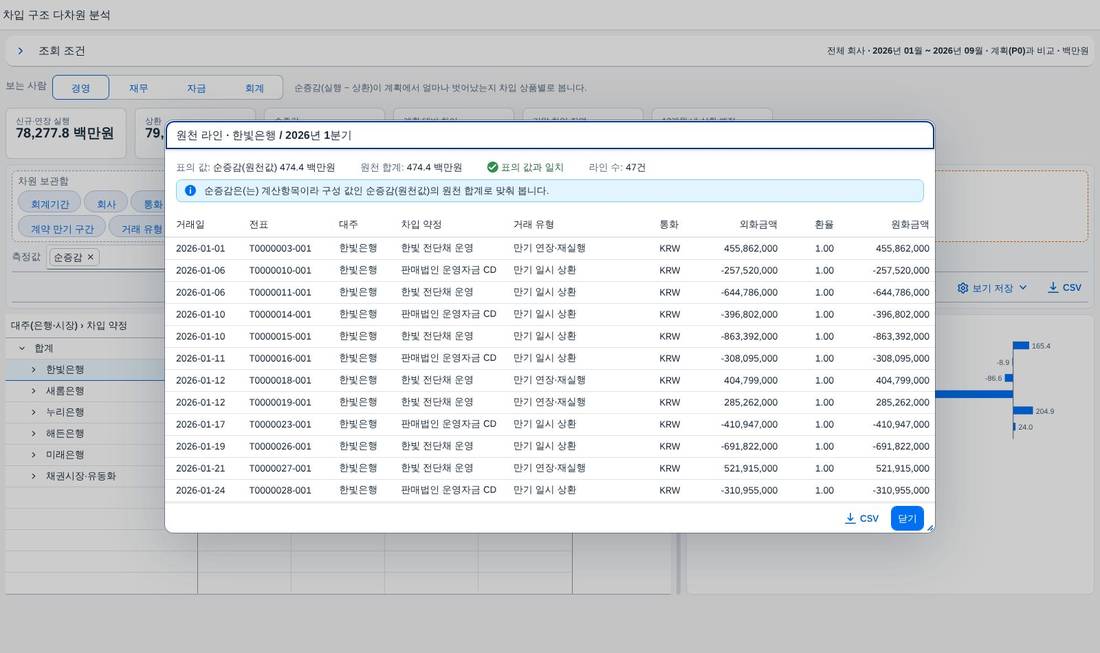Click voucher T0000027-001 cell
The height and width of the screenshot is (653, 1100).
click(x=280, y=468)
